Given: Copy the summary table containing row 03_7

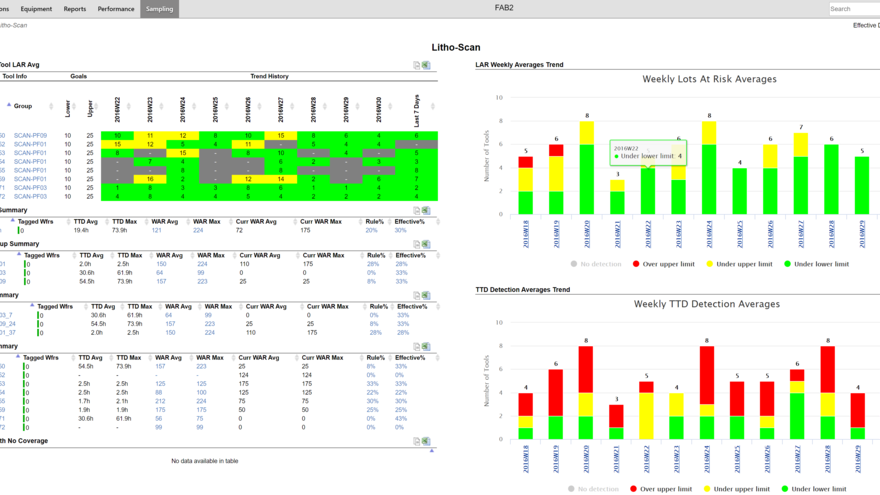Looking at the screenshot, I should 416,295.
